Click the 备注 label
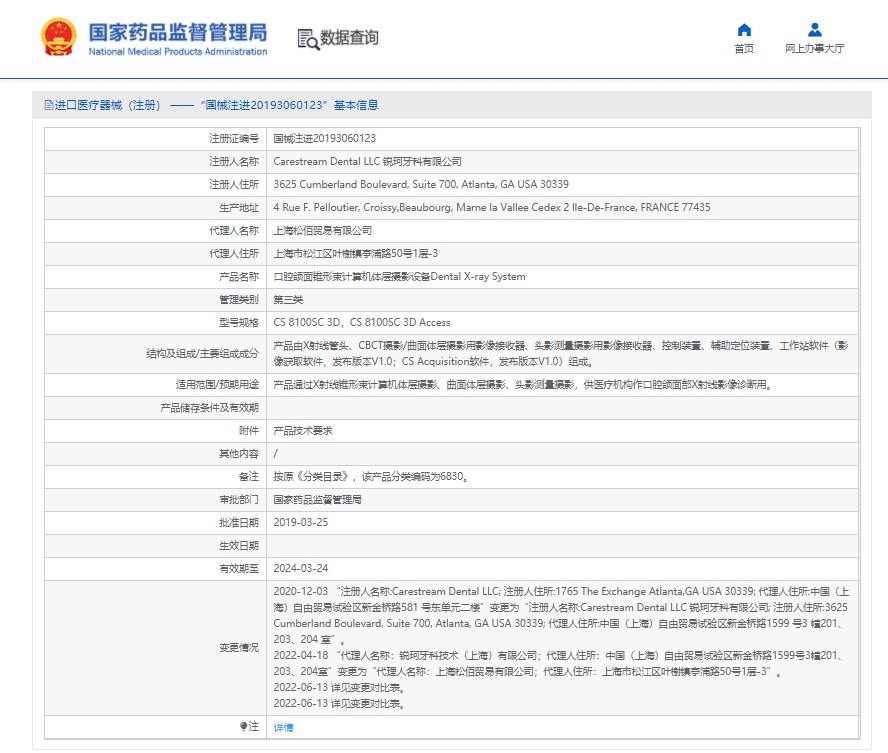The image size is (888, 753). coord(249,477)
